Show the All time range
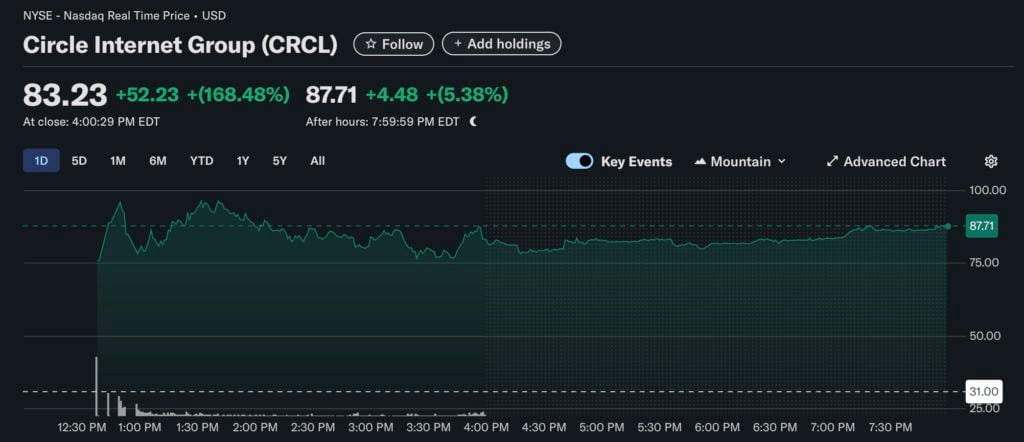 pos(317,161)
